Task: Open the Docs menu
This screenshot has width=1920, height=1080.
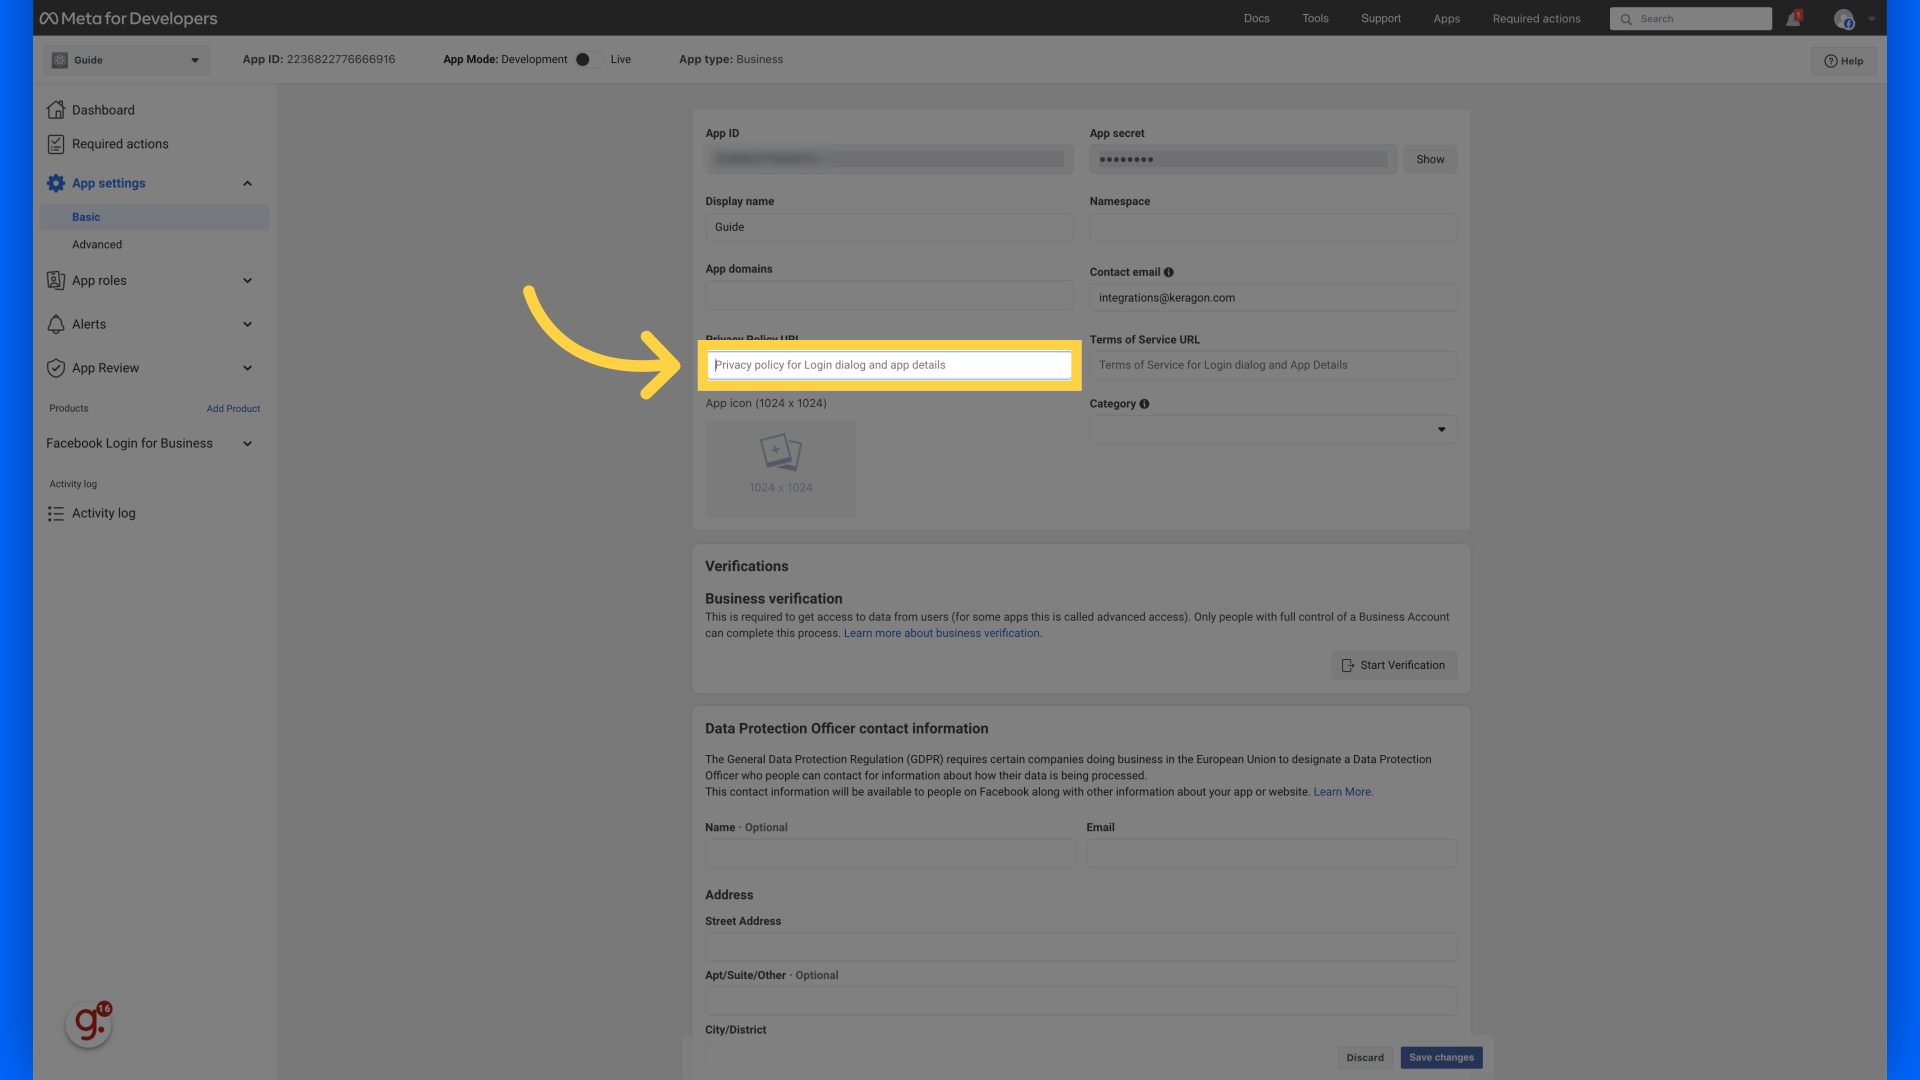Action: tap(1257, 19)
